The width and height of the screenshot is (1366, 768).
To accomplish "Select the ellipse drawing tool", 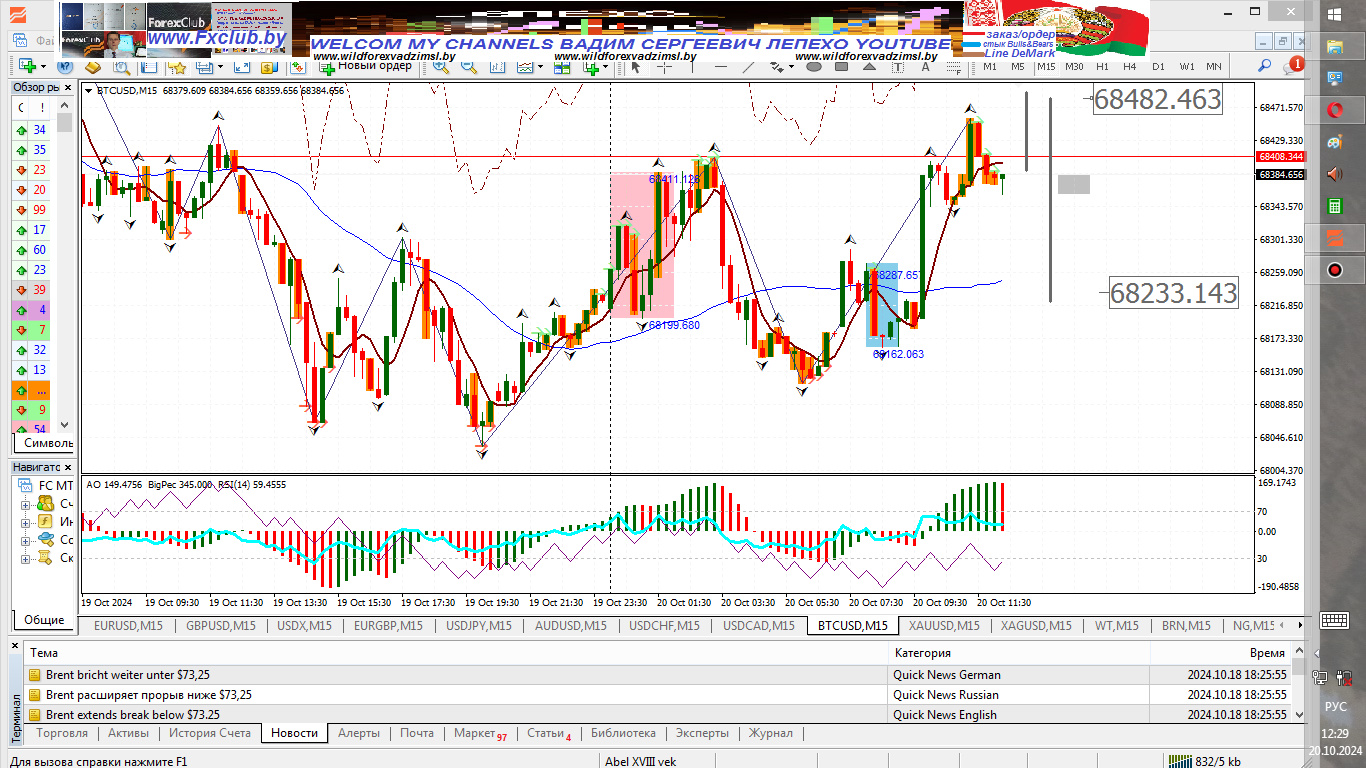I will pos(814,66).
